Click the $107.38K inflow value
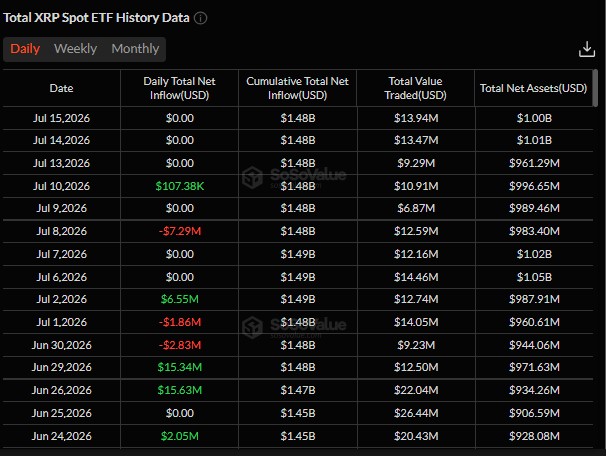Screen dimensions: 606x456 (x=180, y=186)
